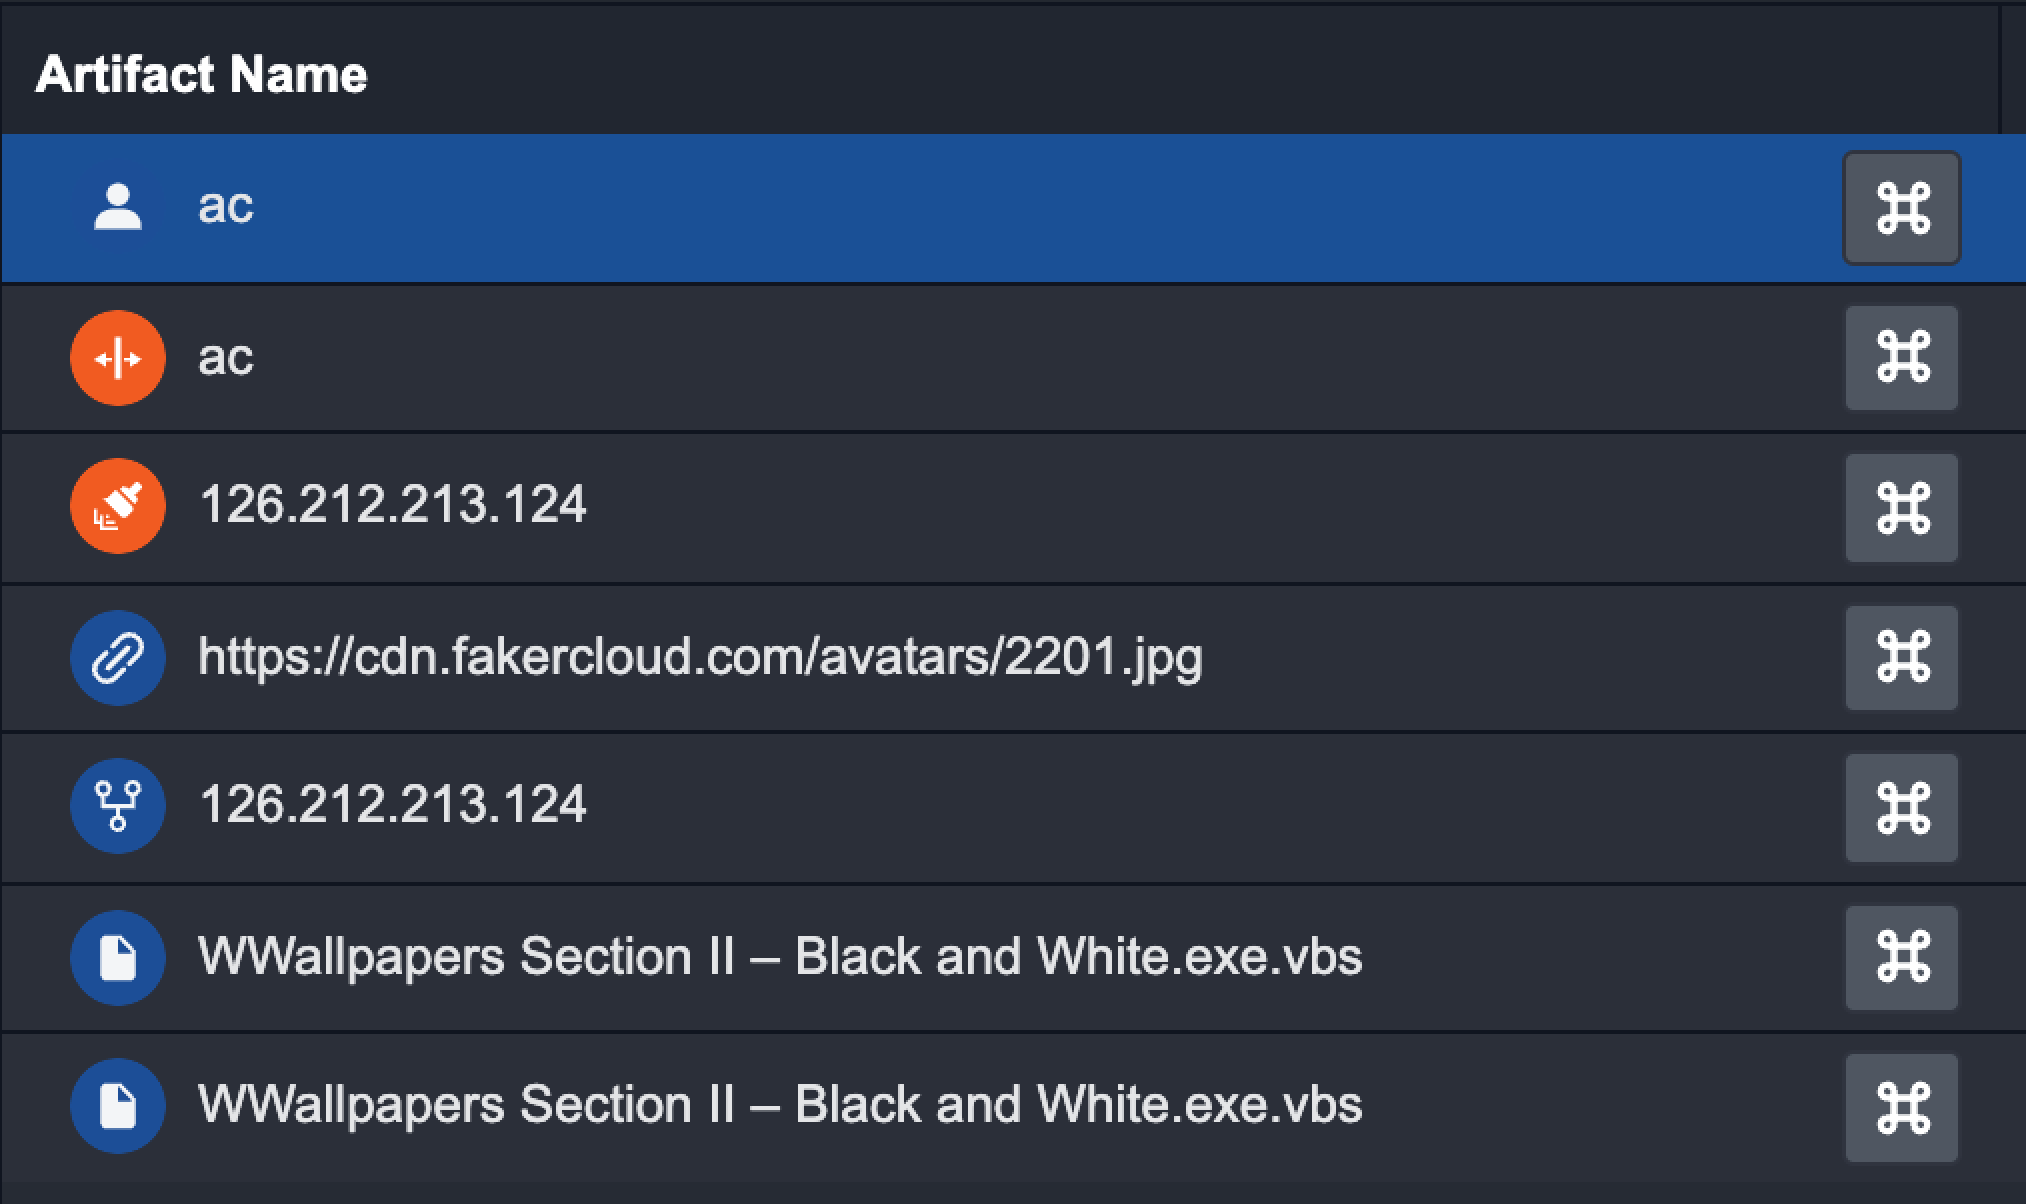Click the orange split-arrows icon beside ac

tap(118, 358)
